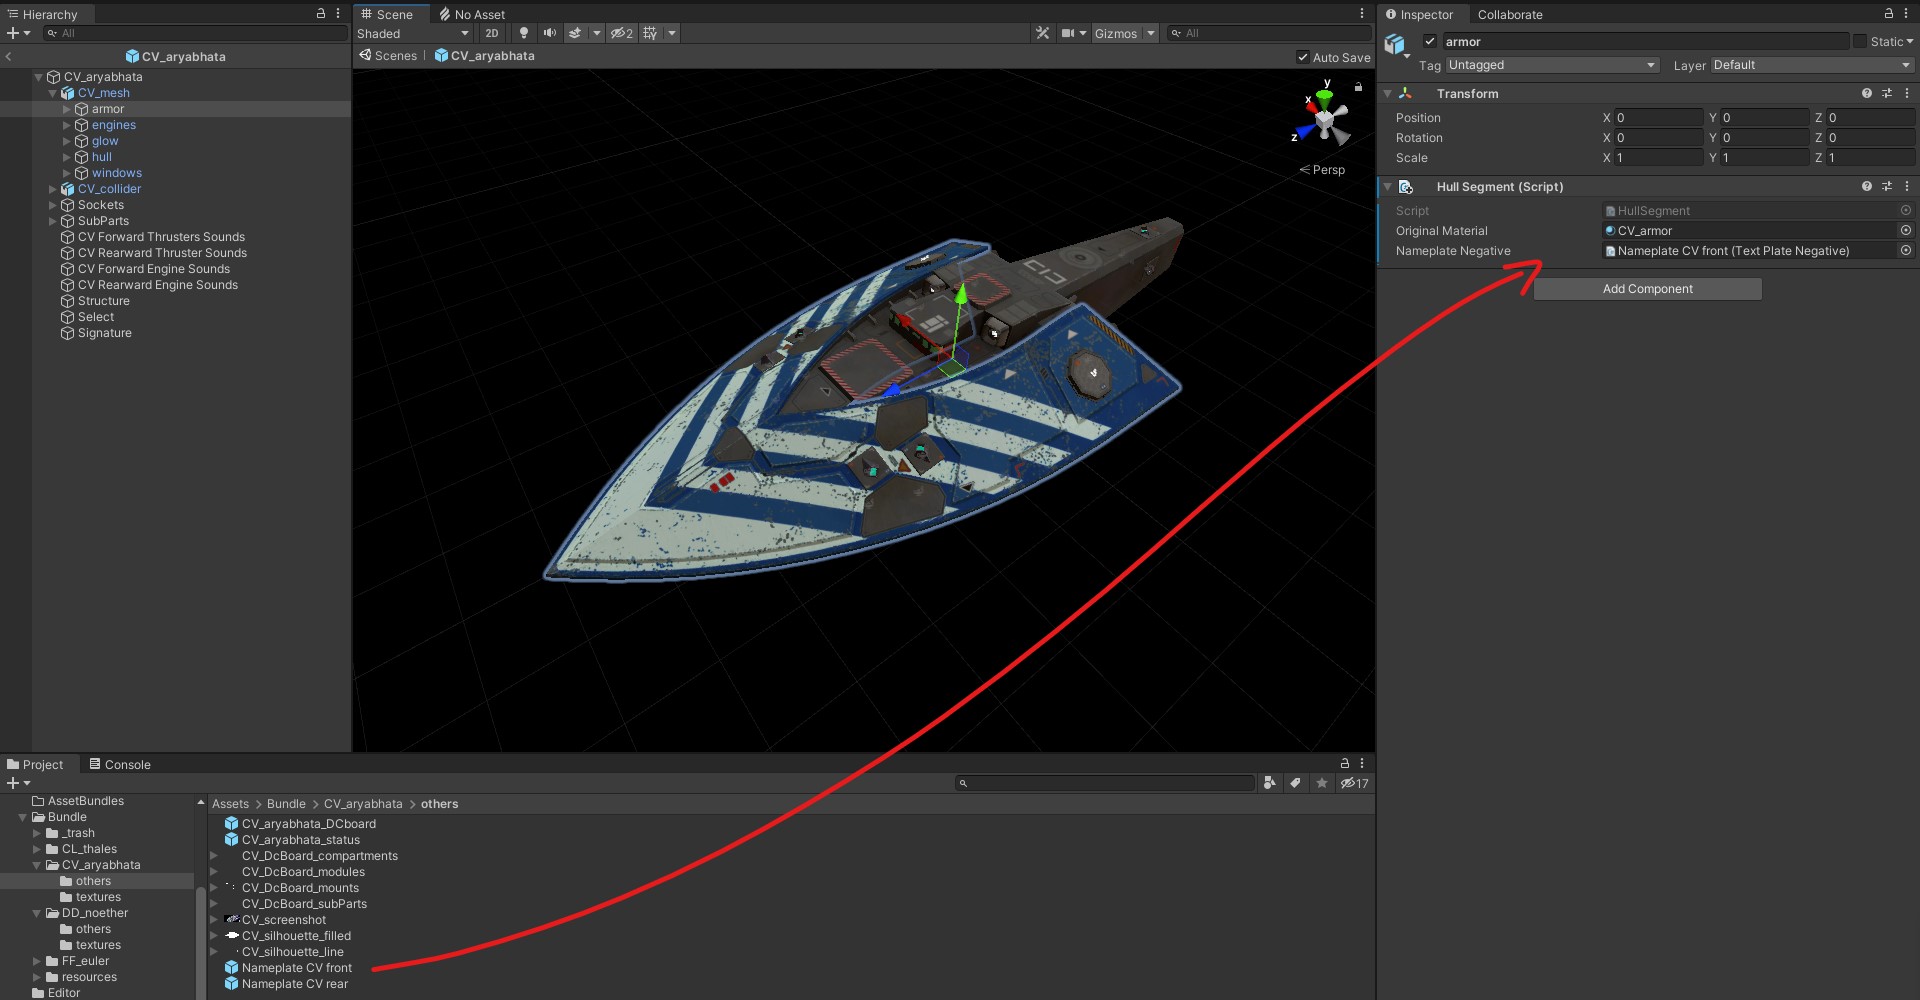This screenshot has width=1920, height=1000.
Task: Filter project search by favorites star icon
Action: [1322, 783]
